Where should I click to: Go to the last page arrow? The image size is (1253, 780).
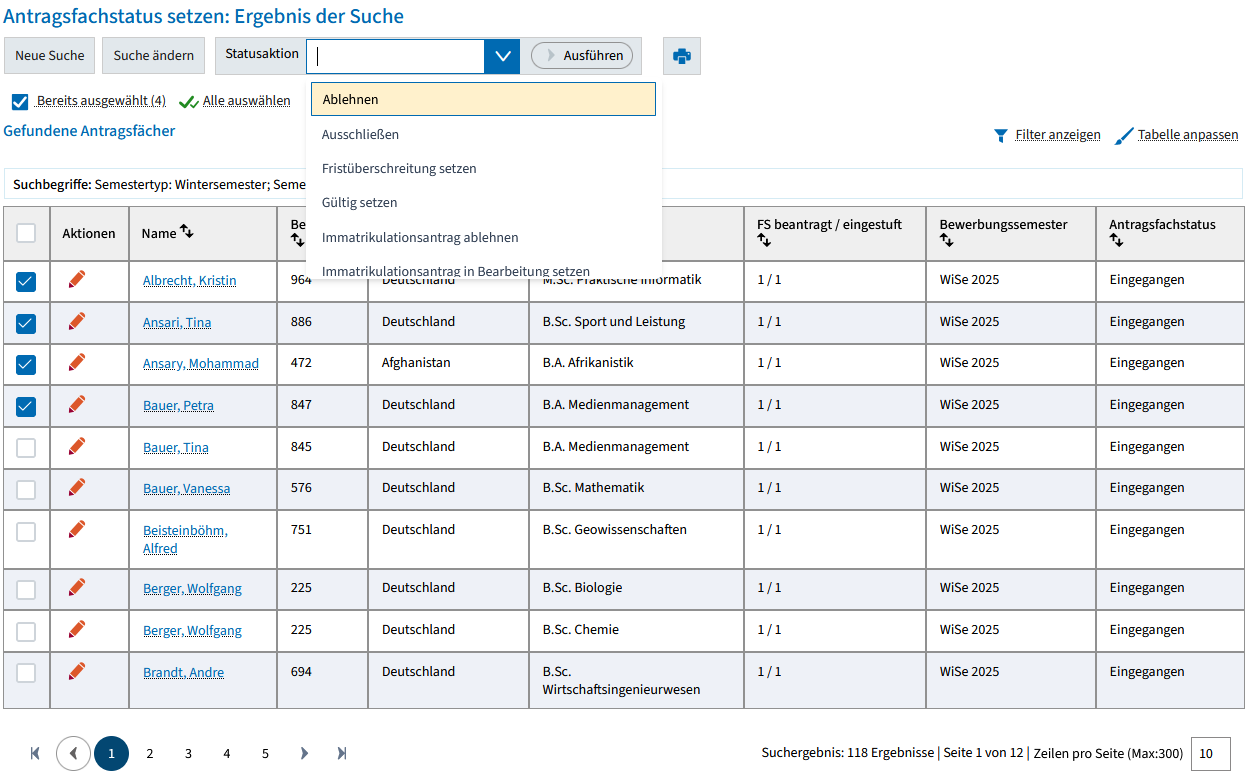(x=342, y=753)
